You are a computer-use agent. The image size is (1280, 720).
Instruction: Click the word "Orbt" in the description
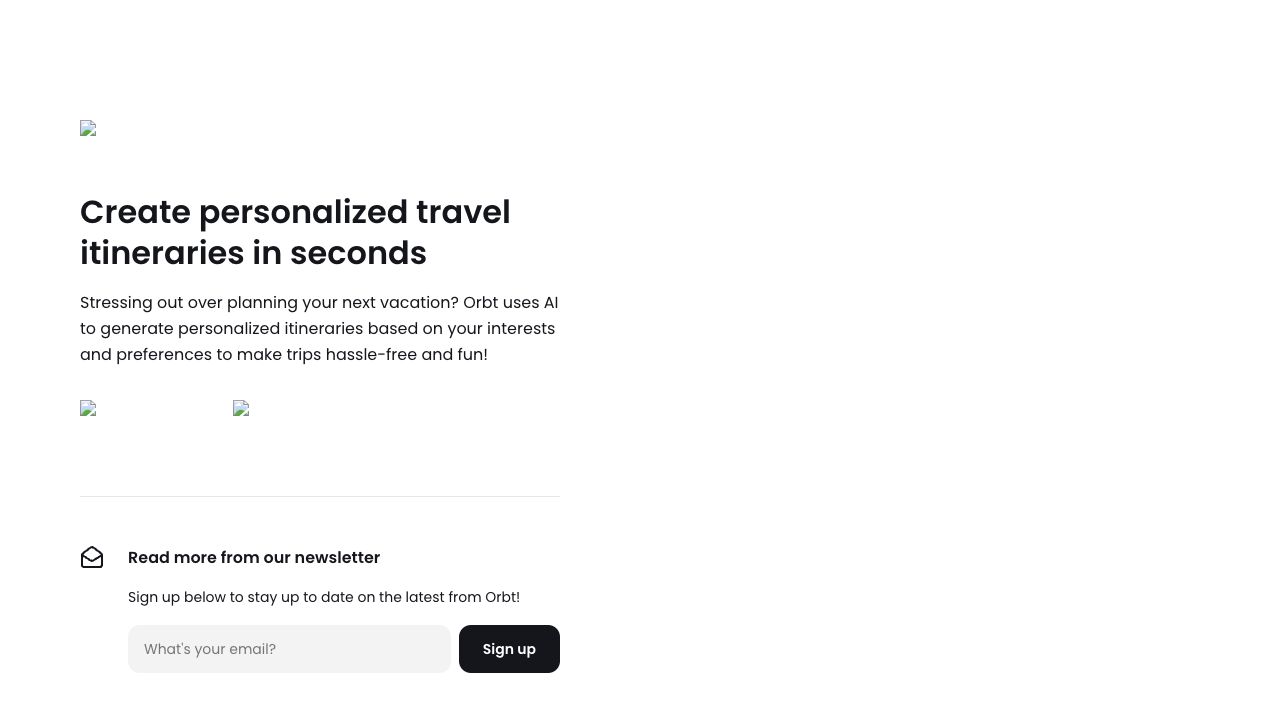coord(480,302)
